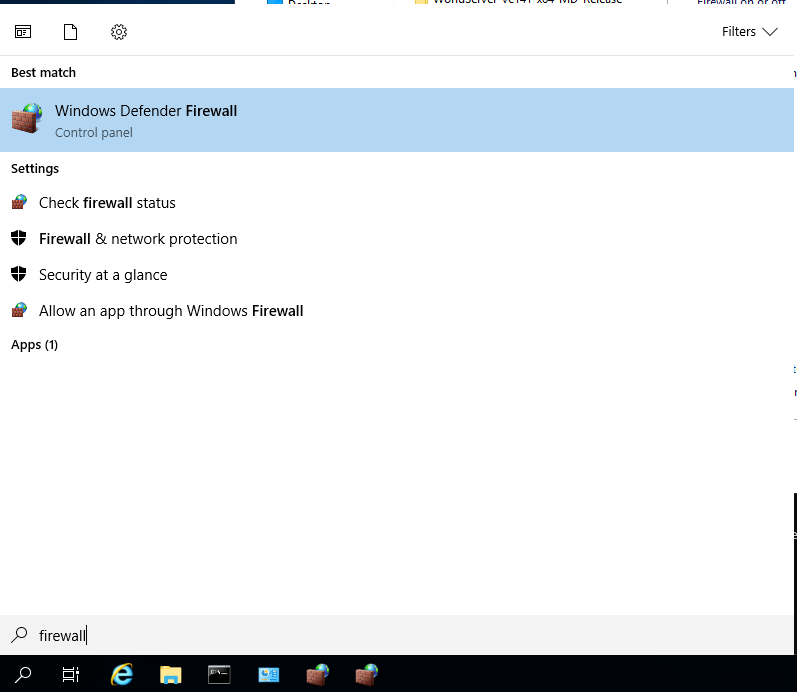
Task: Expand the Filters dropdown
Action: 750,32
